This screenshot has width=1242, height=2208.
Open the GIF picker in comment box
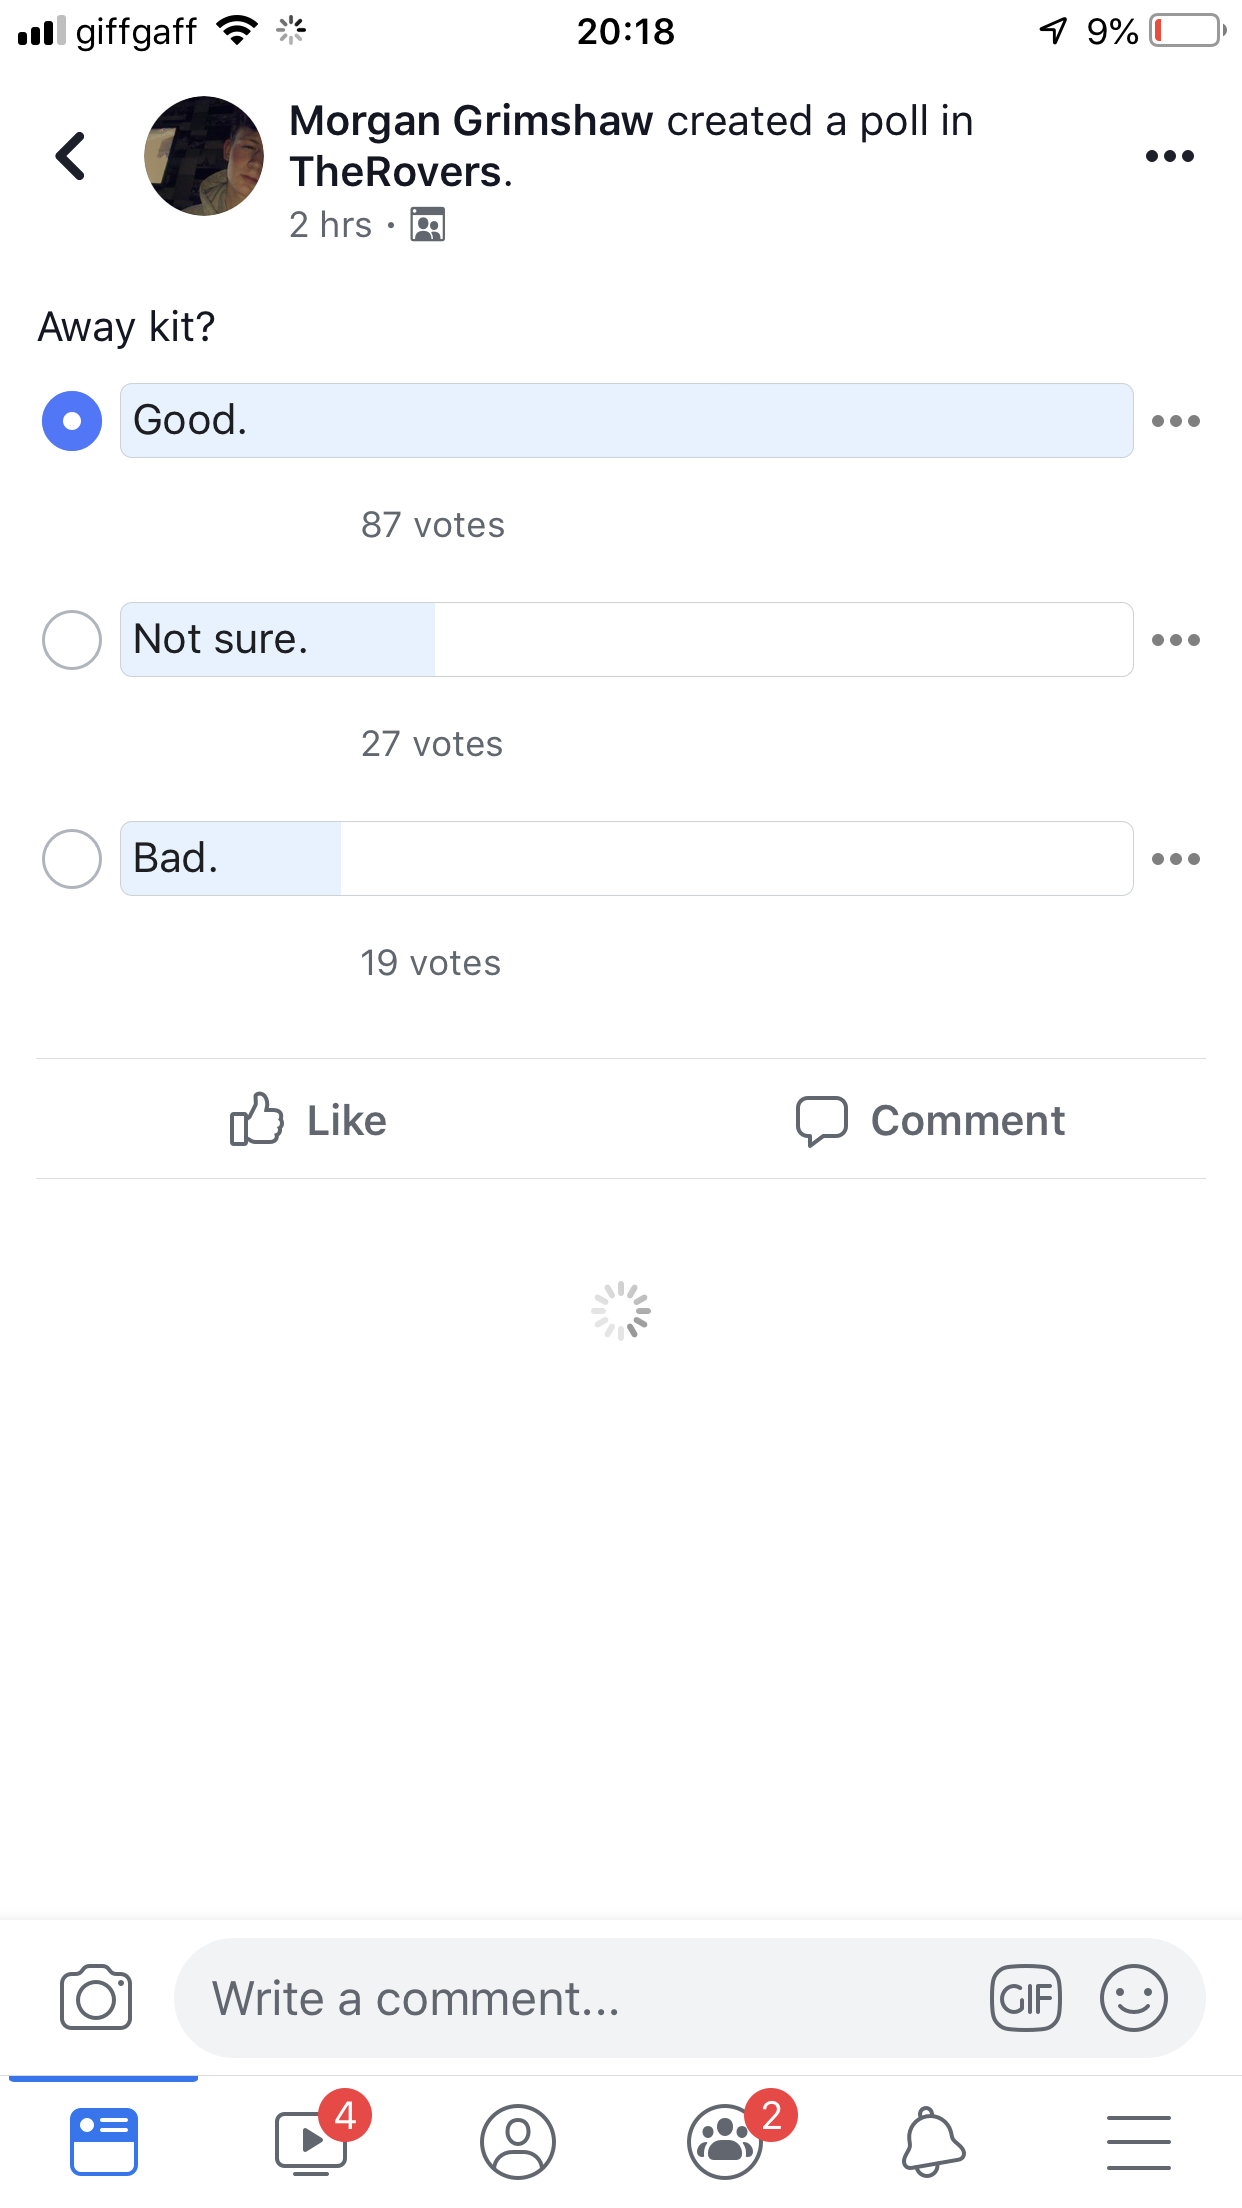(x=1025, y=1998)
